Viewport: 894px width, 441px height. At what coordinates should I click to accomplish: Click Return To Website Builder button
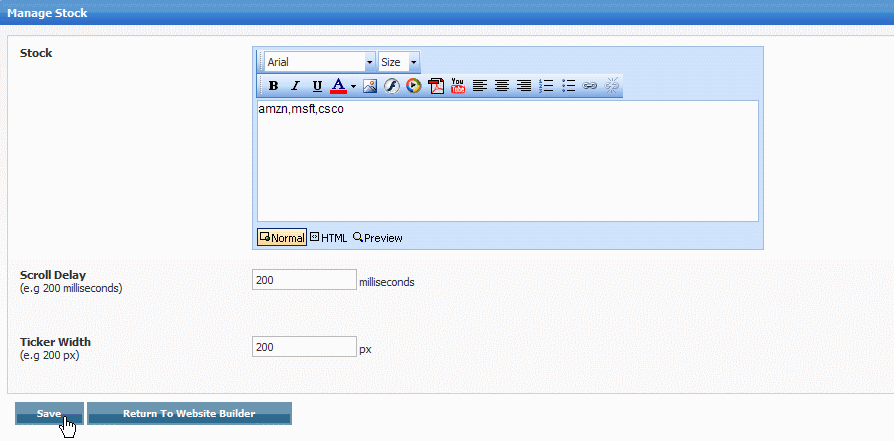point(189,414)
